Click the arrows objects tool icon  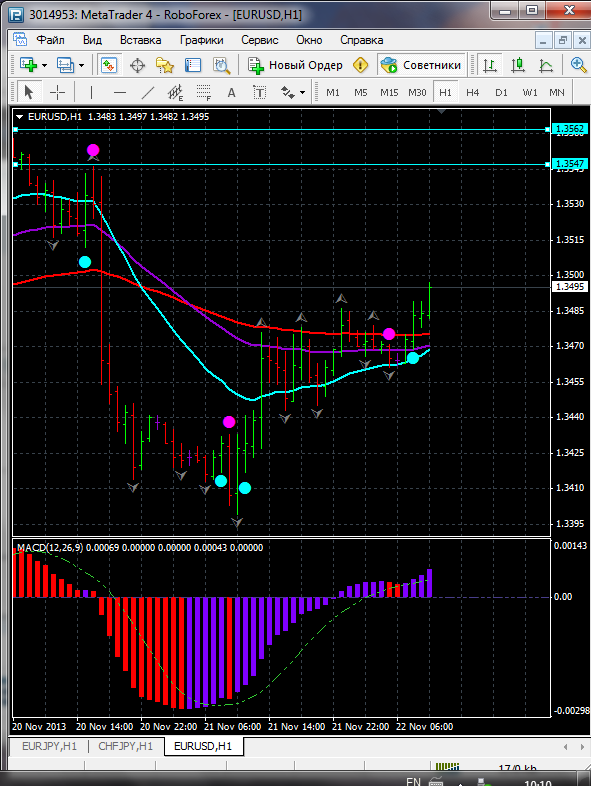[287, 92]
